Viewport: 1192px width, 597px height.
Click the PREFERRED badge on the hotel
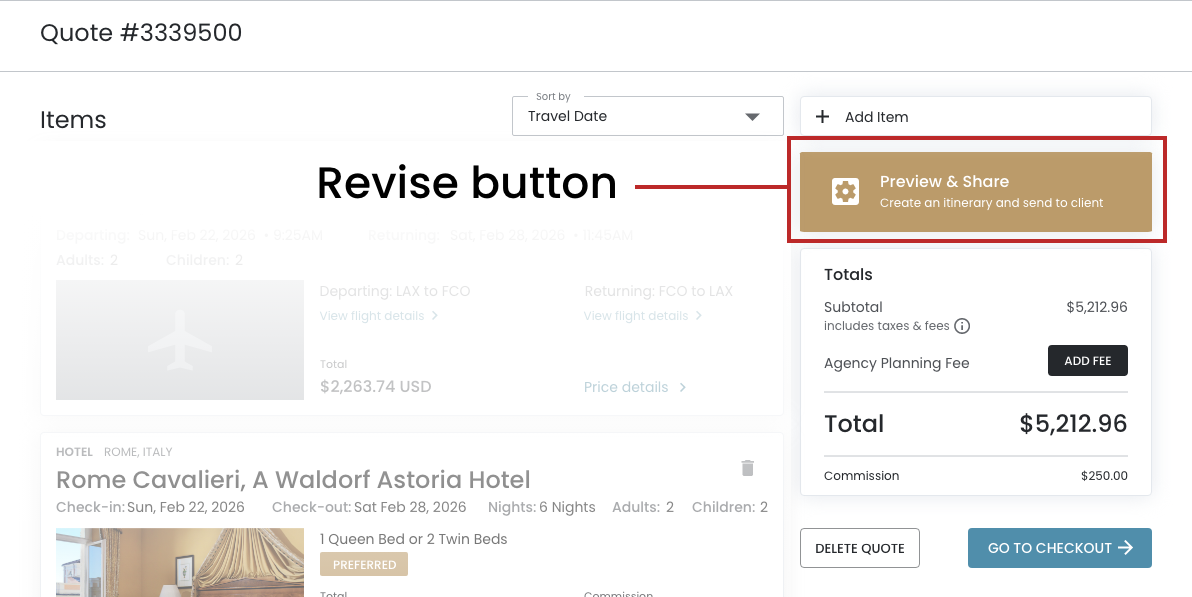pos(364,565)
